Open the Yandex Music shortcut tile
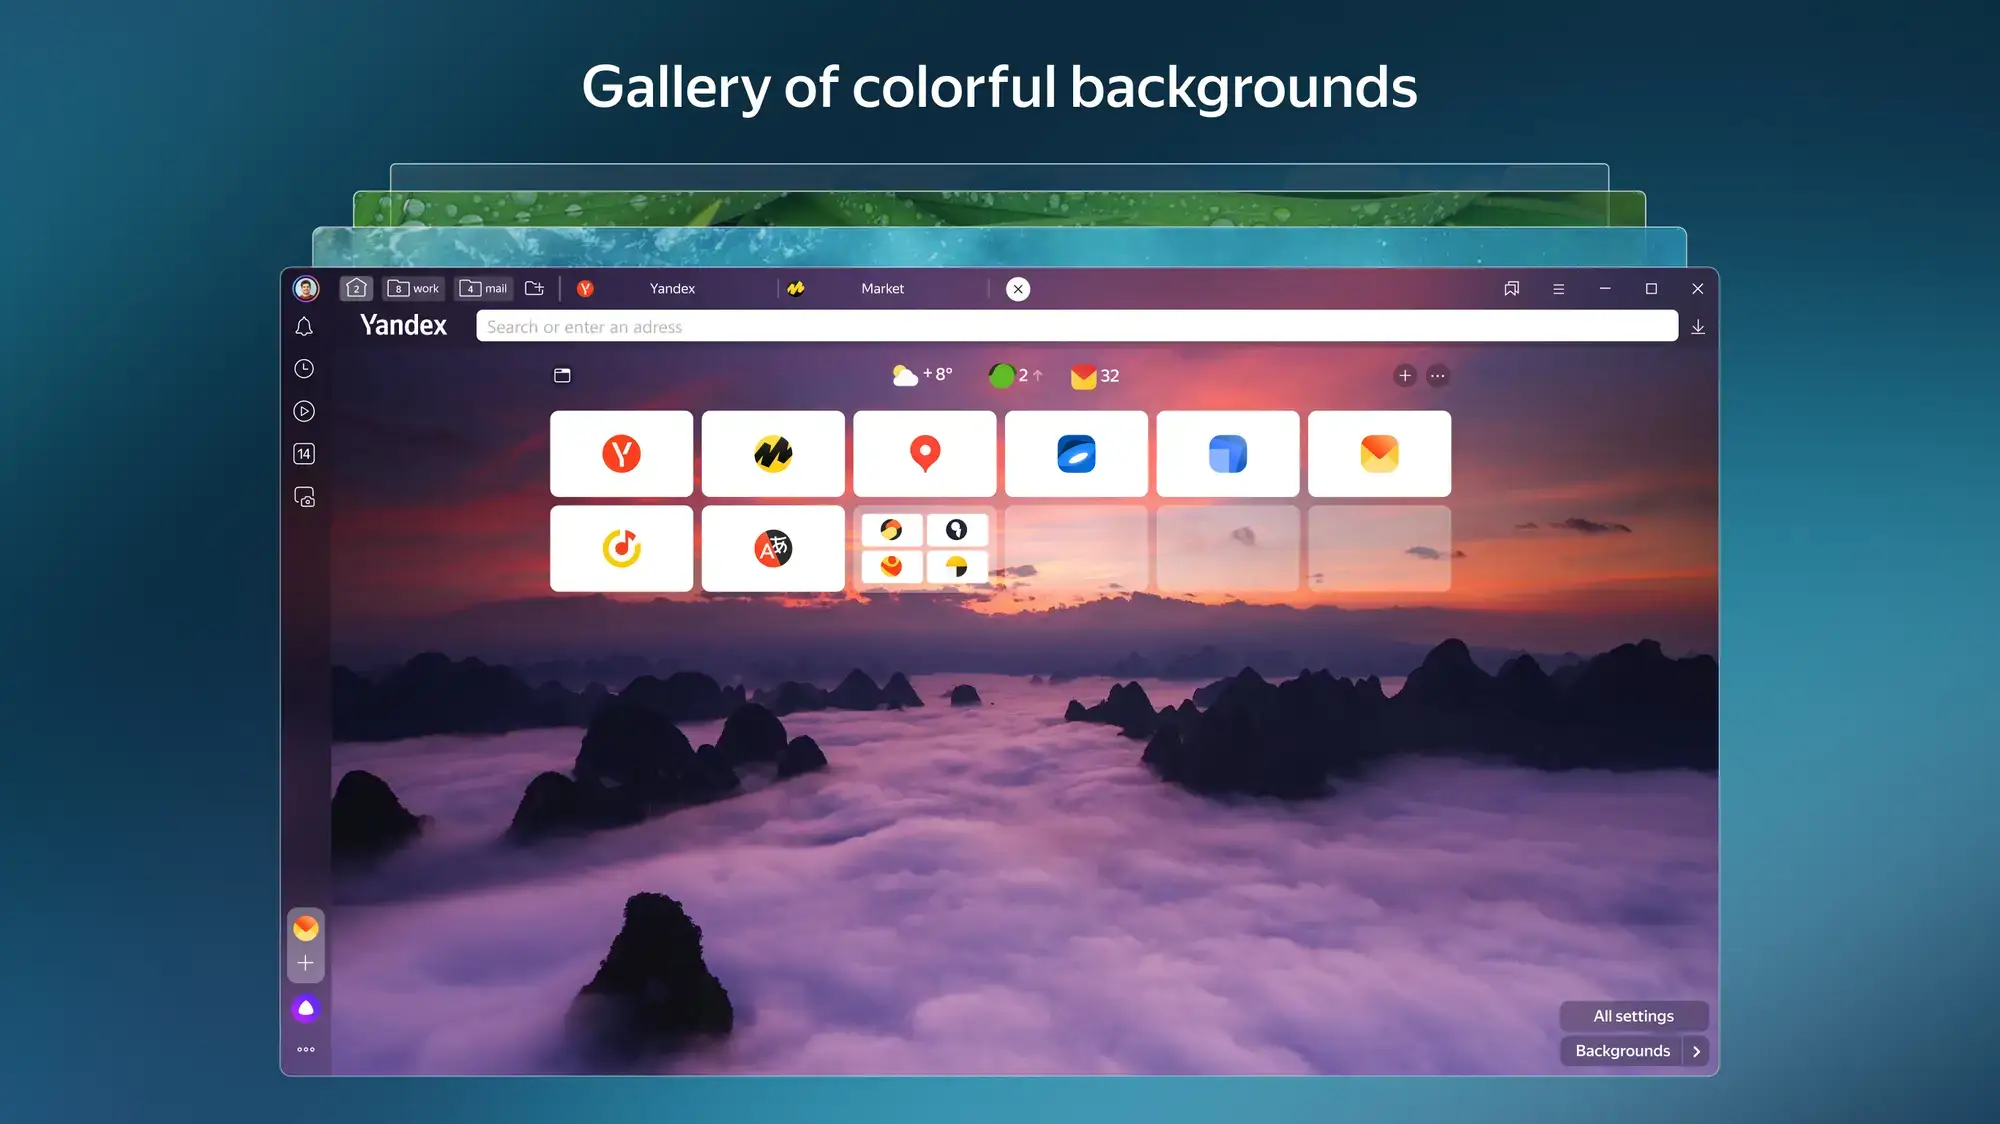This screenshot has width=2000, height=1124. coord(620,548)
